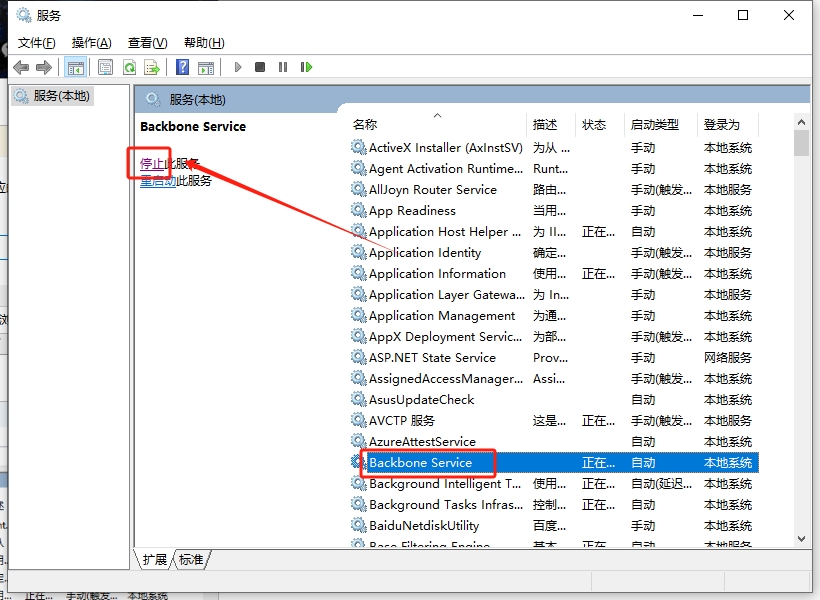Image resolution: width=820 pixels, height=600 pixels.
Task: Switch to the 标准 tab
Action: pos(192,560)
